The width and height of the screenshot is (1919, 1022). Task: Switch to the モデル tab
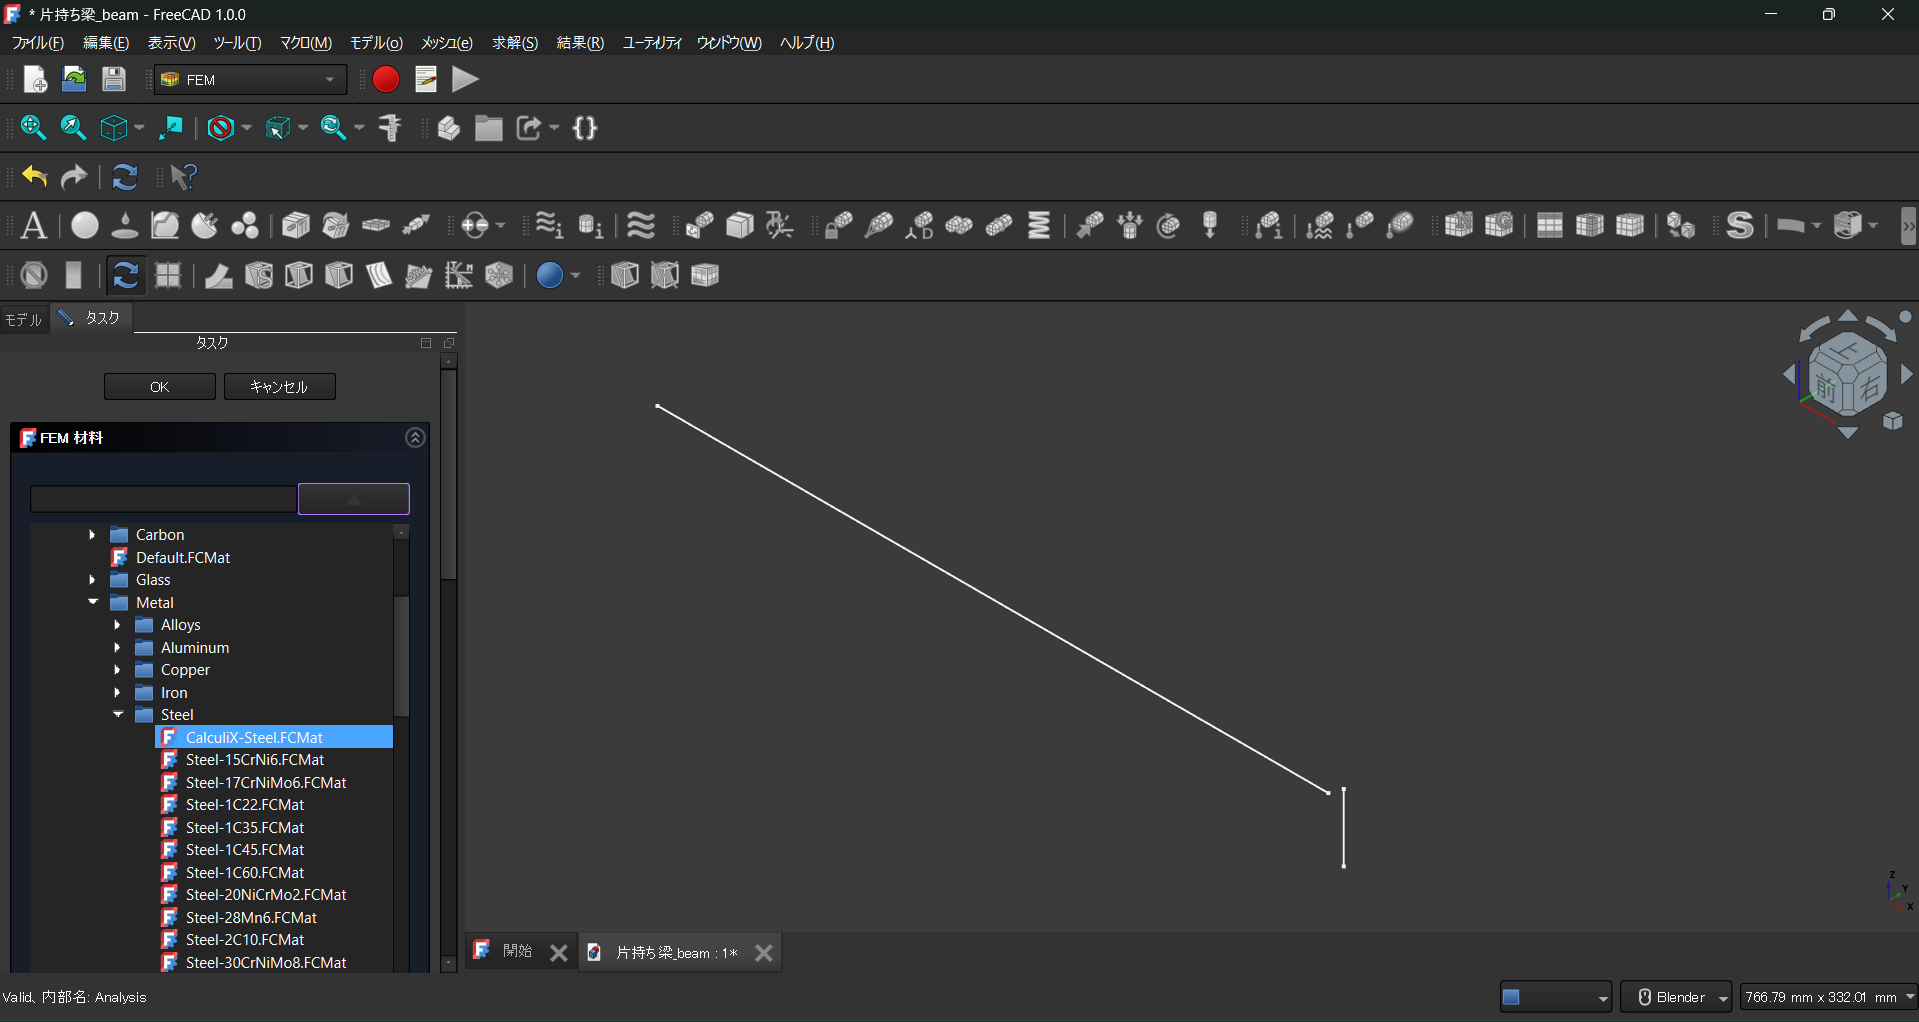click(23, 319)
